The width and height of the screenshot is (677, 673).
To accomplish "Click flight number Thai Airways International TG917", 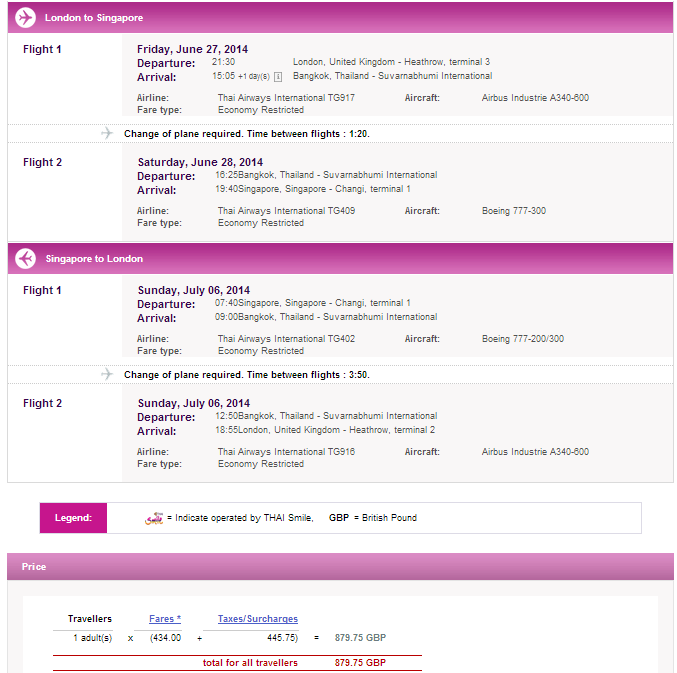I will [286, 98].
